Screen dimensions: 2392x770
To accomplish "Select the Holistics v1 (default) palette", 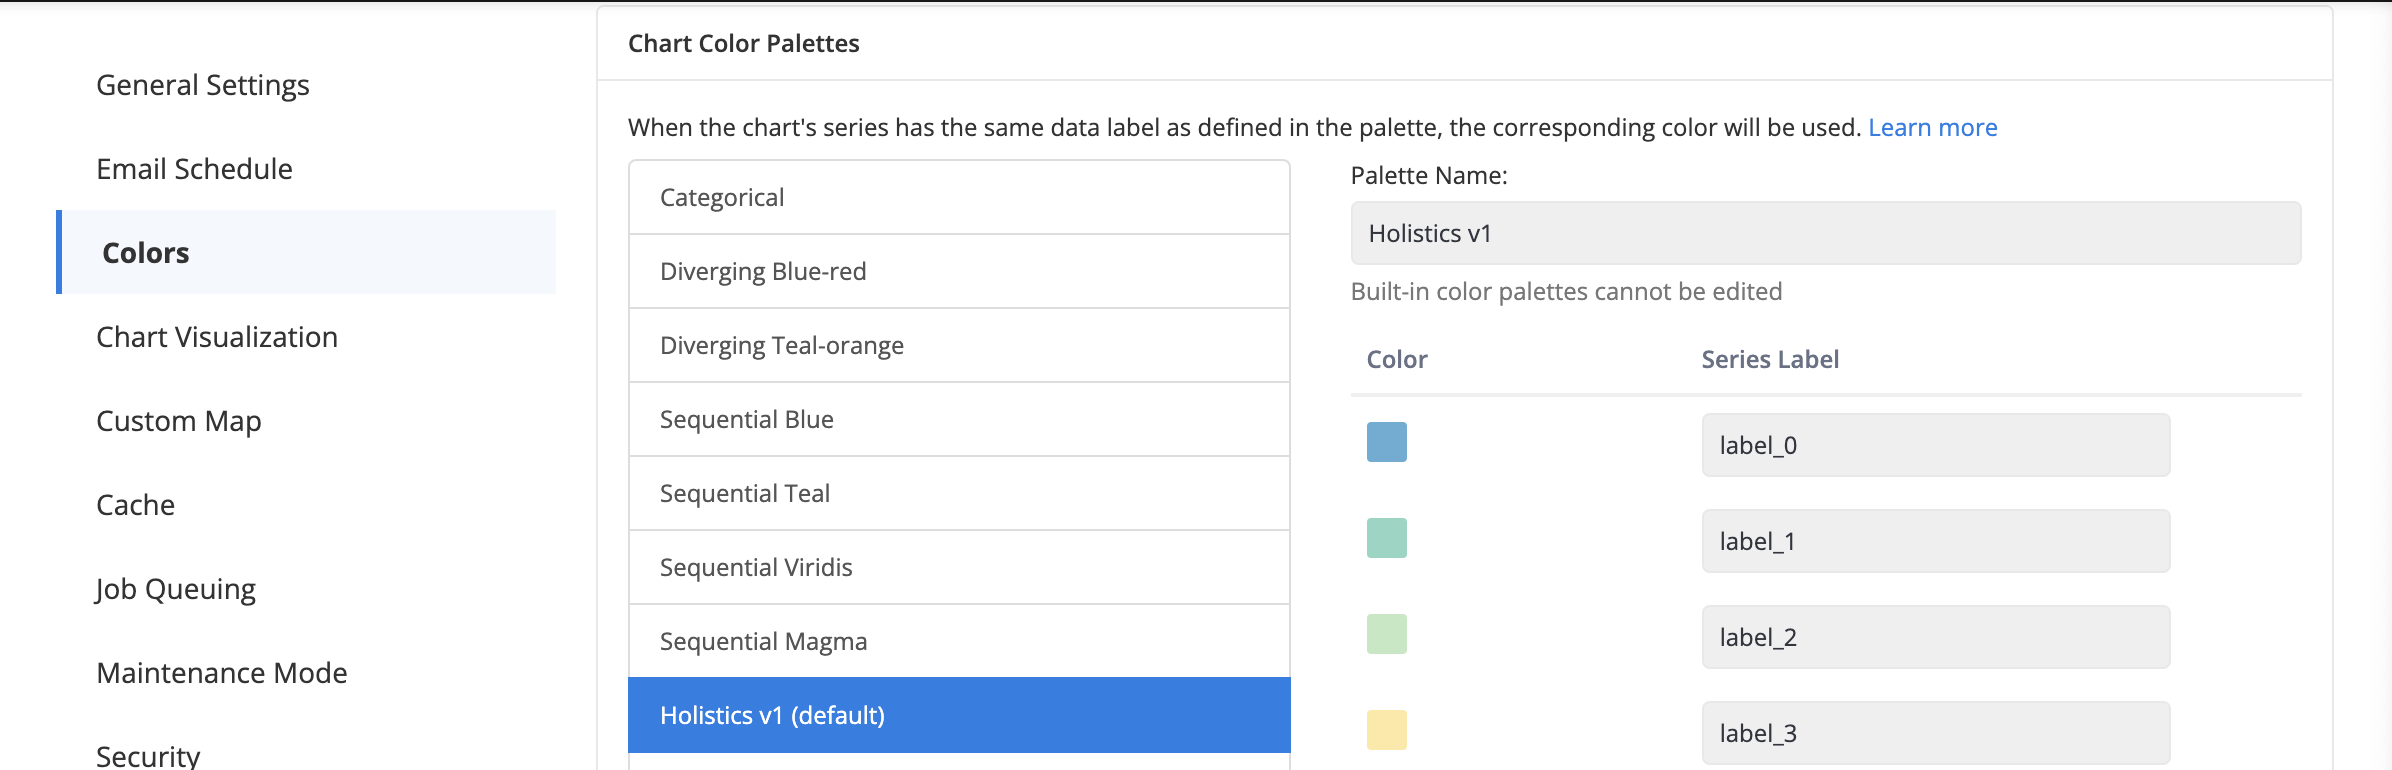I will click(x=959, y=715).
